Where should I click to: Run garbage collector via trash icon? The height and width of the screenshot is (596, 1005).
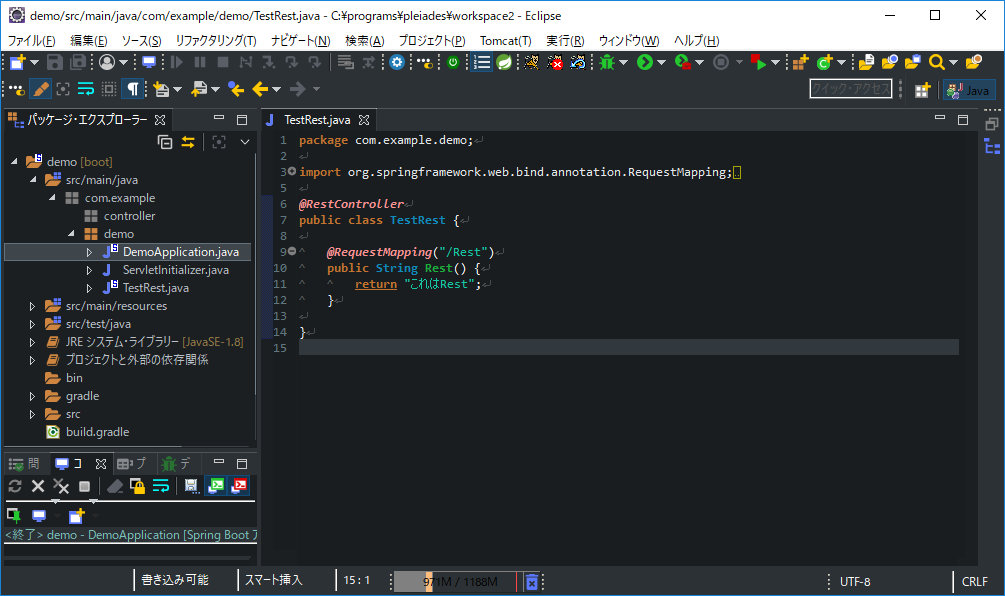click(532, 581)
